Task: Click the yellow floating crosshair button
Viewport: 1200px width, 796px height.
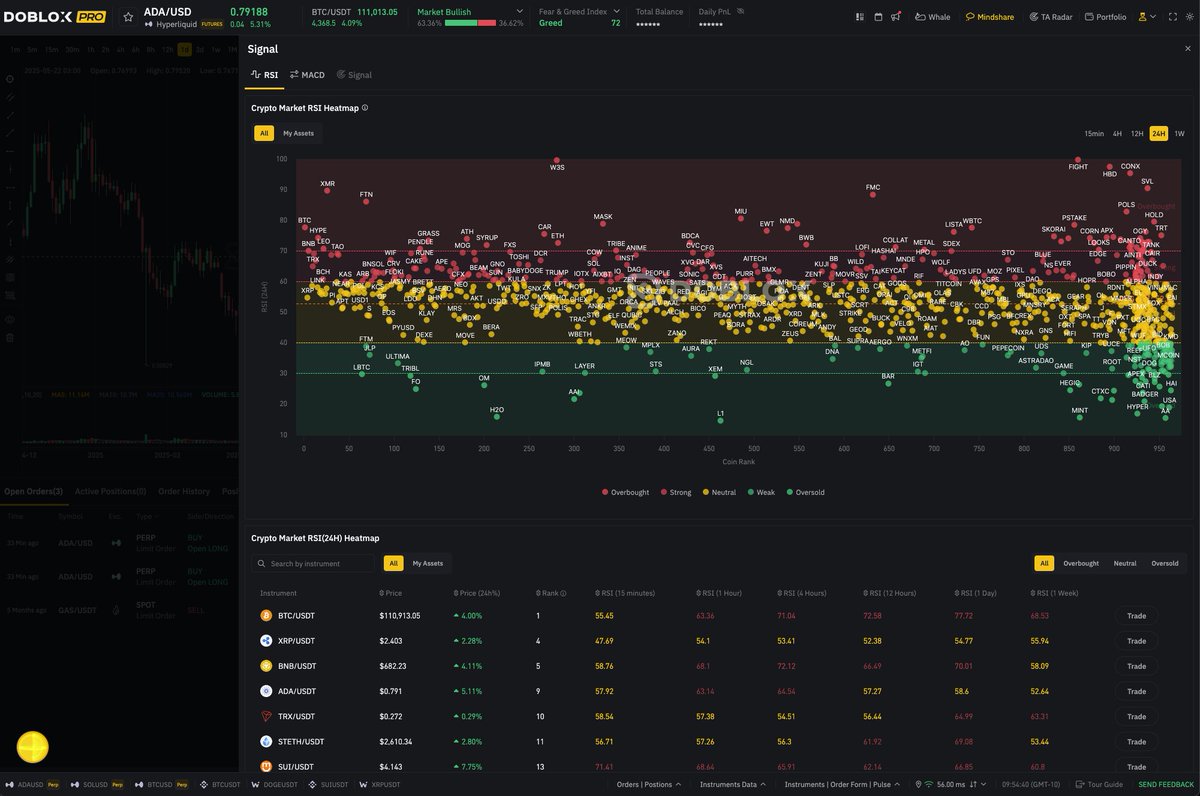Action: [x=33, y=747]
